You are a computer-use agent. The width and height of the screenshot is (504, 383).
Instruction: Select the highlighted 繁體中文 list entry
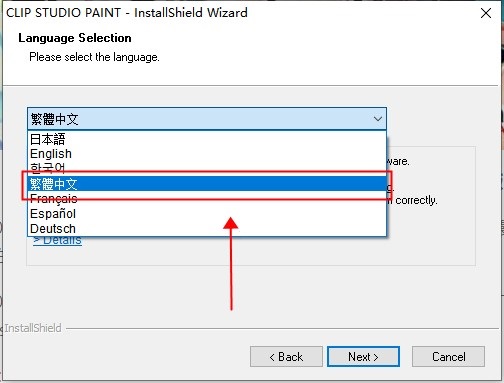[x=207, y=184]
